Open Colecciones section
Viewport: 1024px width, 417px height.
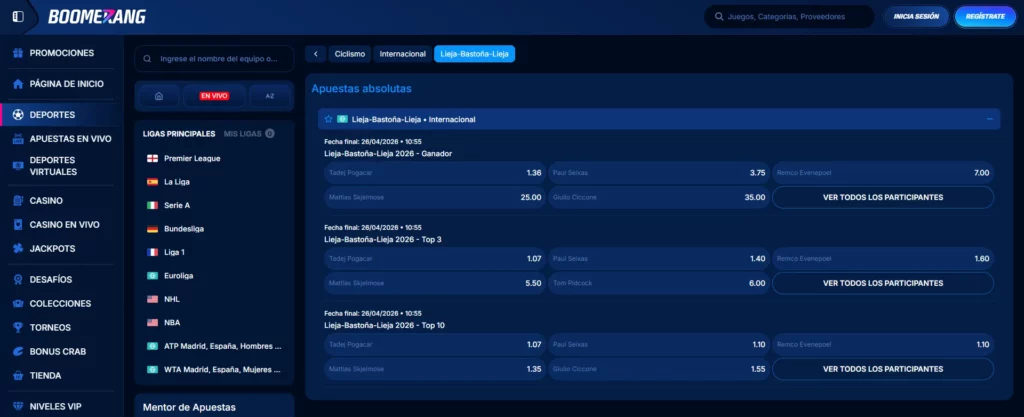(x=61, y=303)
